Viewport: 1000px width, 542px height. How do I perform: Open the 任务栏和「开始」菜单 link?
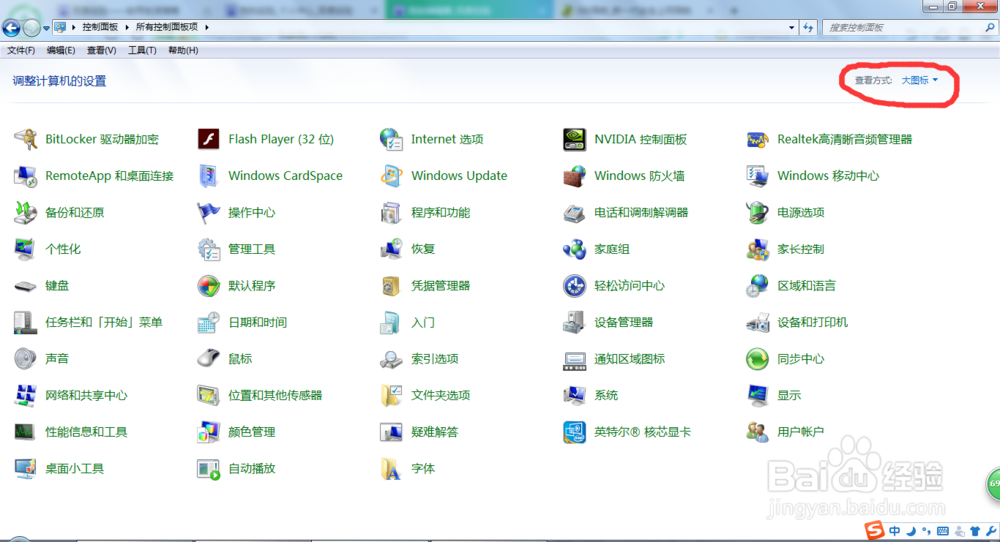coord(104,323)
